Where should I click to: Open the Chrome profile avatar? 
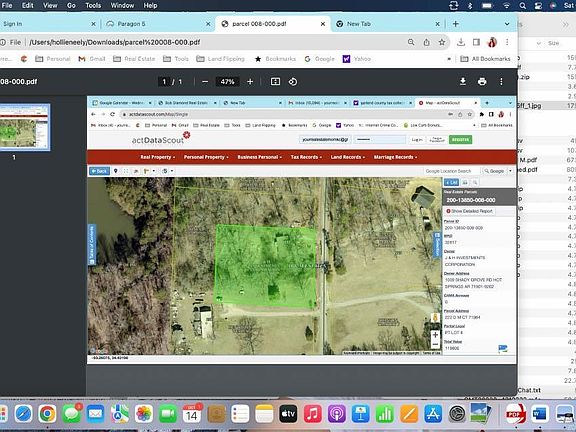click(x=492, y=42)
